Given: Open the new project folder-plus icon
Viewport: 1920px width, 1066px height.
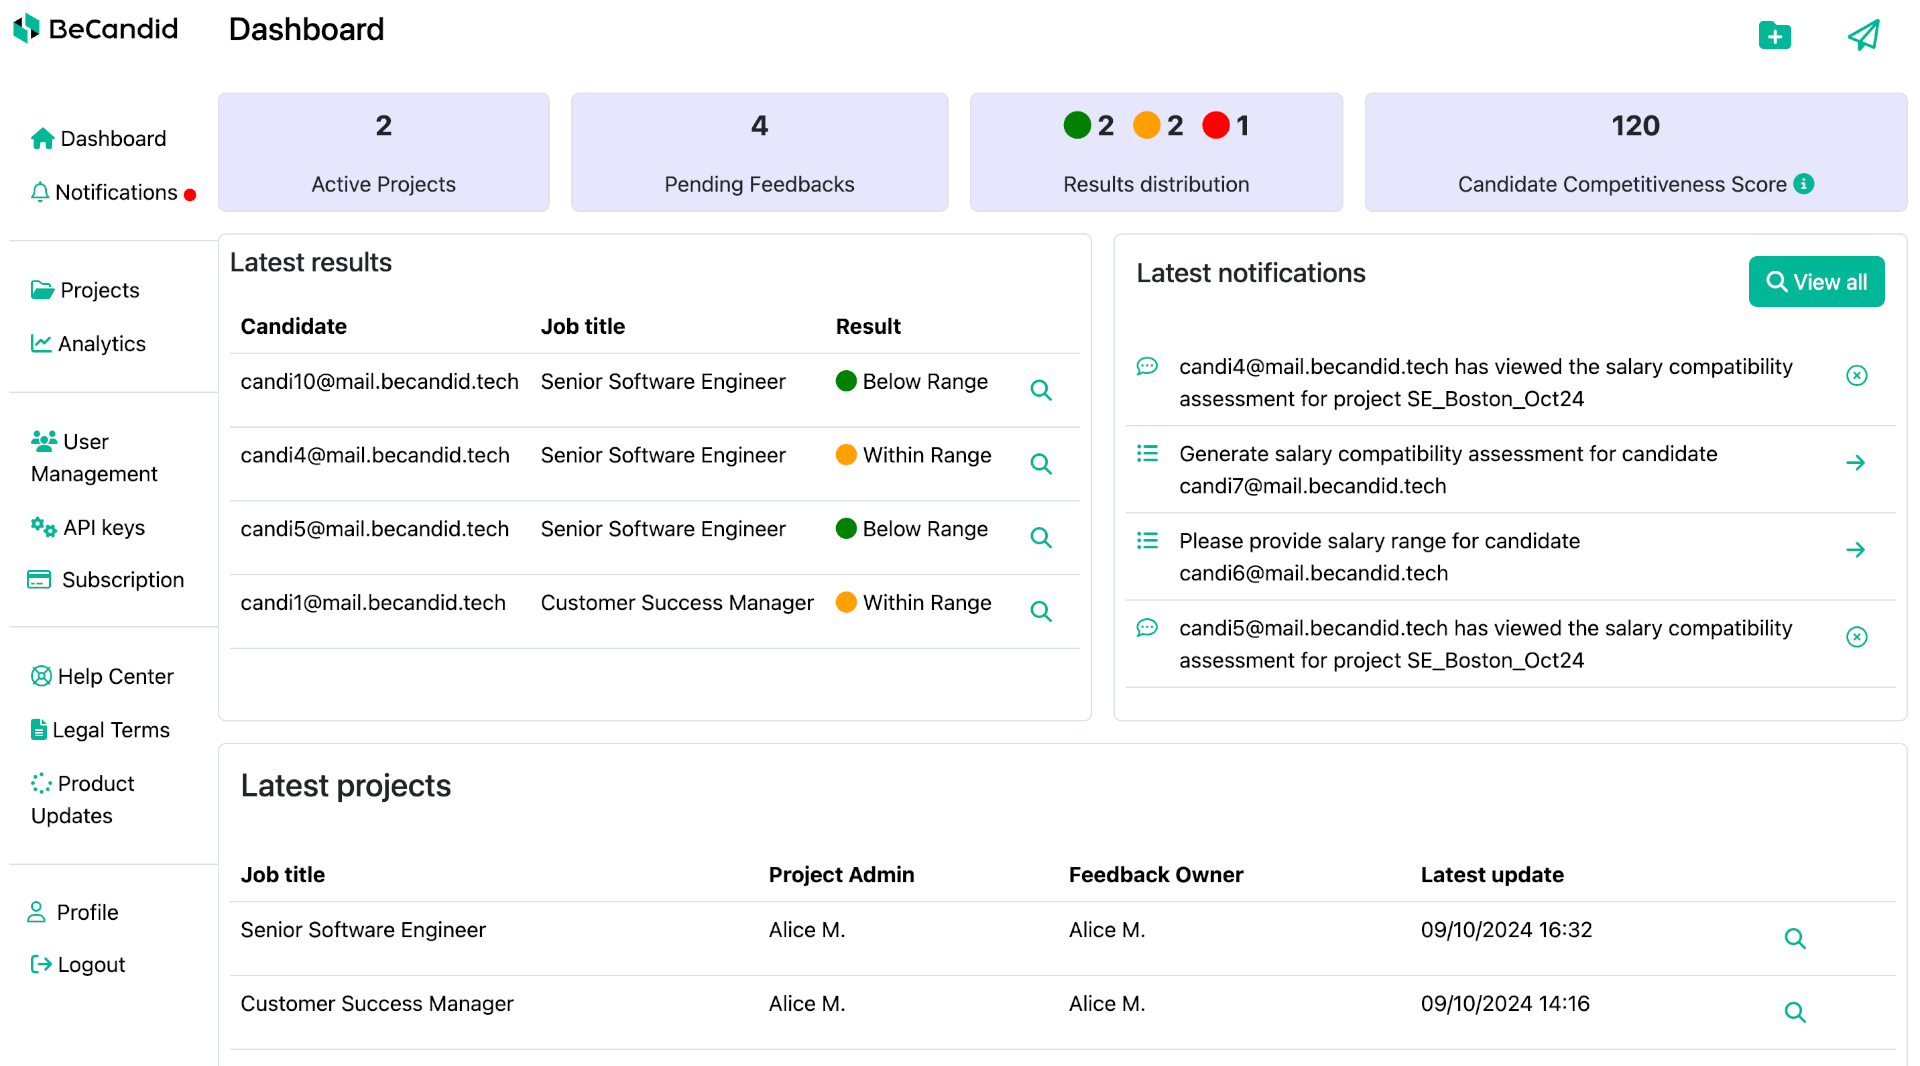Looking at the screenshot, I should [x=1775, y=35].
